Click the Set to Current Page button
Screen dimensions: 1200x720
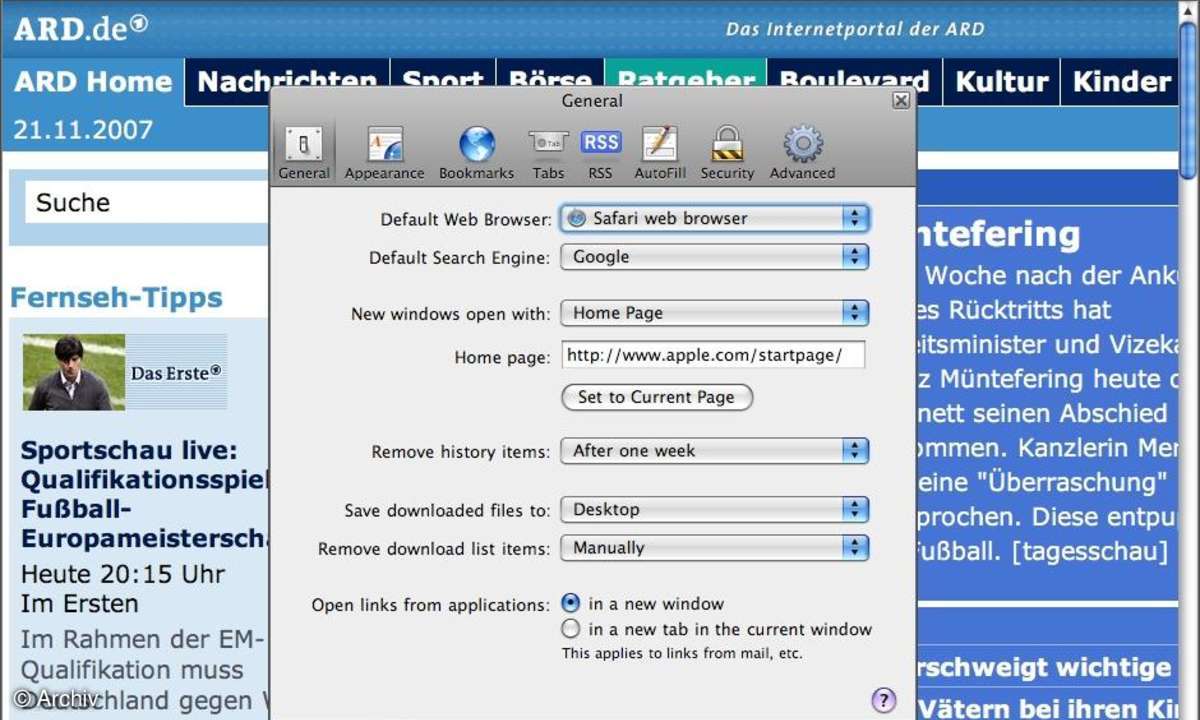coord(656,397)
